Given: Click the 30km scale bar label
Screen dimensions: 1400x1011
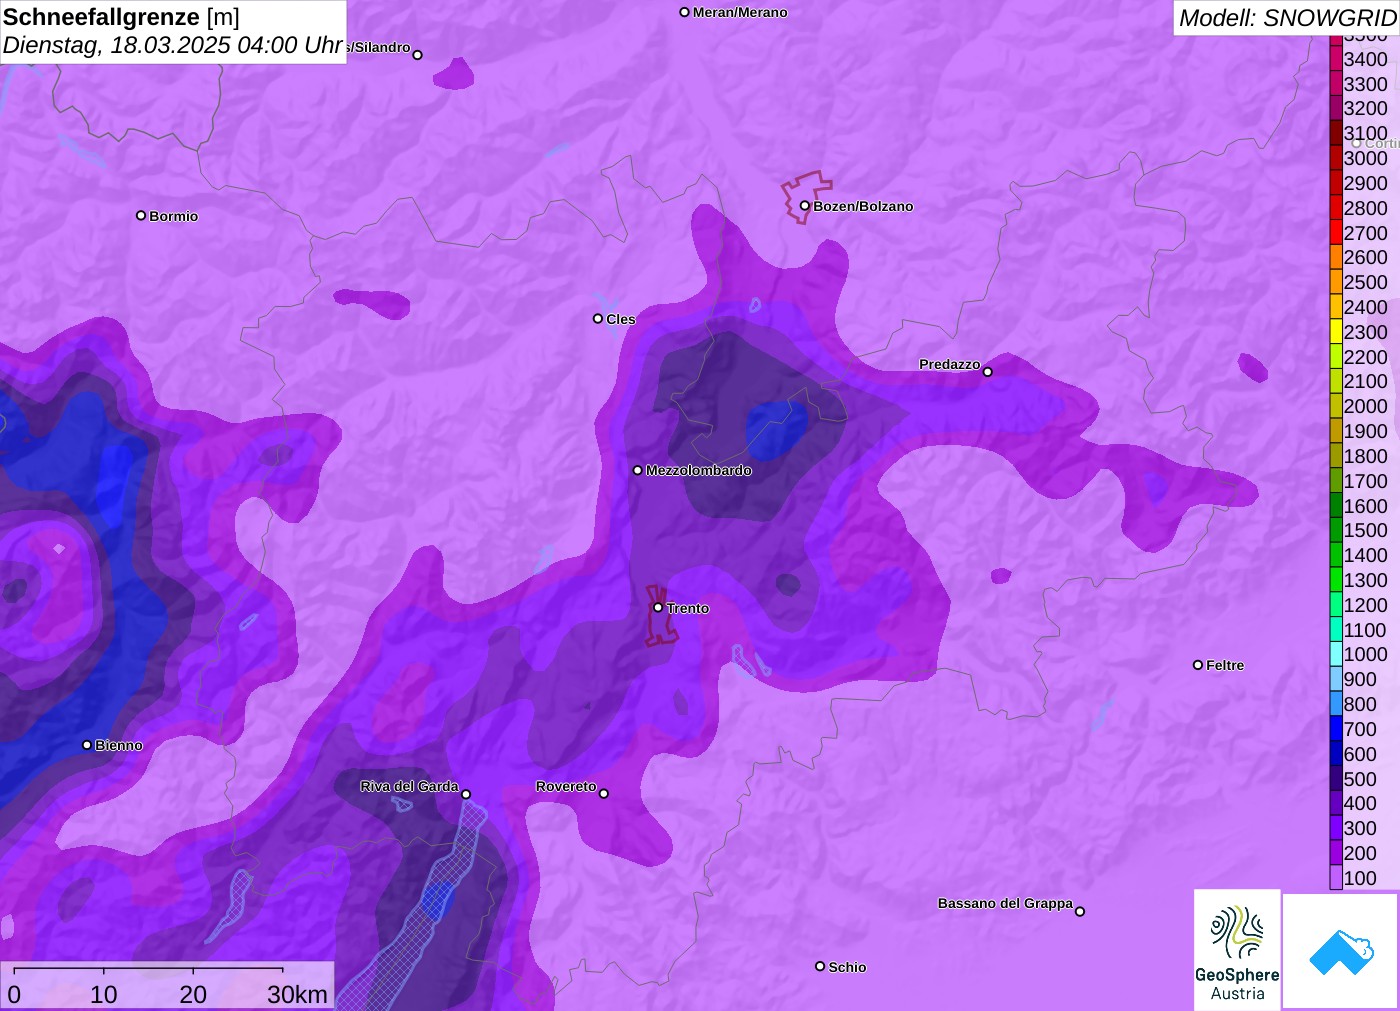Looking at the screenshot, I should tap(297, 994).
